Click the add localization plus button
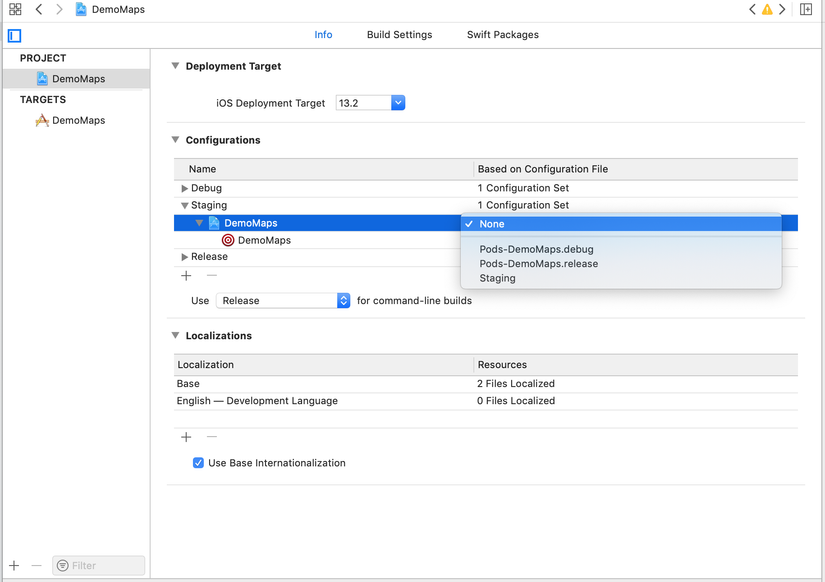Viewport: 825px width, 582px height. click(186, 437)
